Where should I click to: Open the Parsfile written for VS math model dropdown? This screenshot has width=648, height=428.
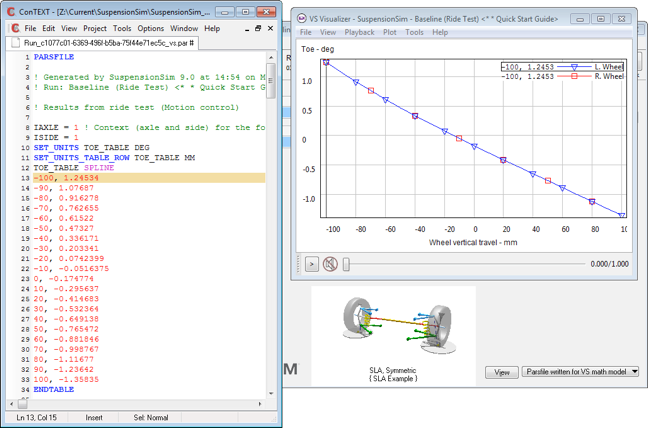[580, 372]
